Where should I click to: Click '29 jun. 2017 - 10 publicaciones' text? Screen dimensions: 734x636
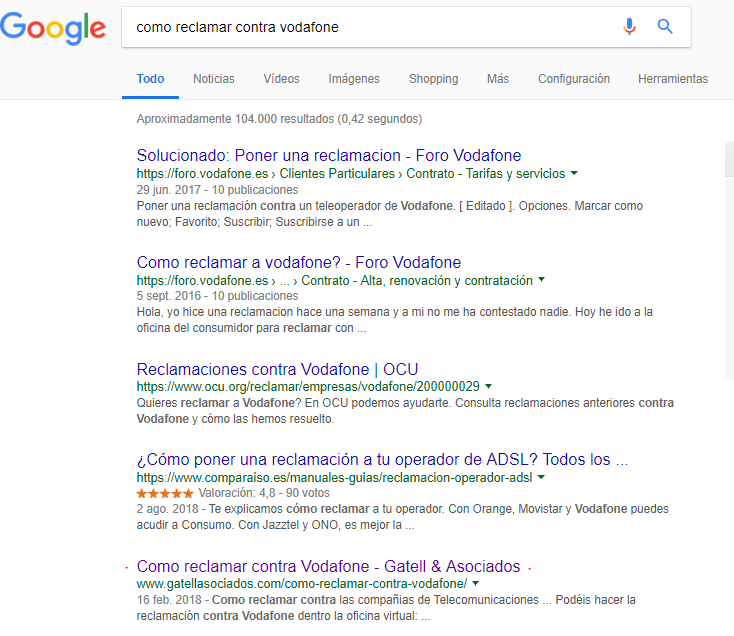(x=217, y=190)
